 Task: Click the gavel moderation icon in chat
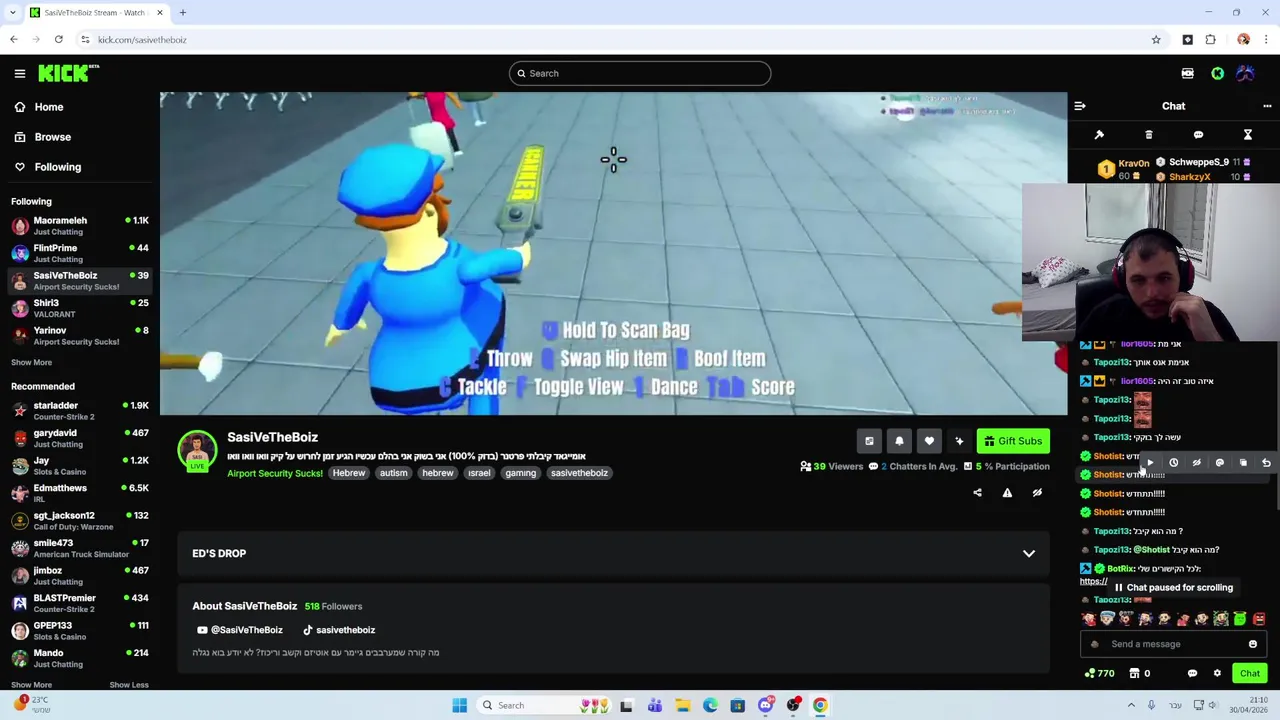[1099, 135]
